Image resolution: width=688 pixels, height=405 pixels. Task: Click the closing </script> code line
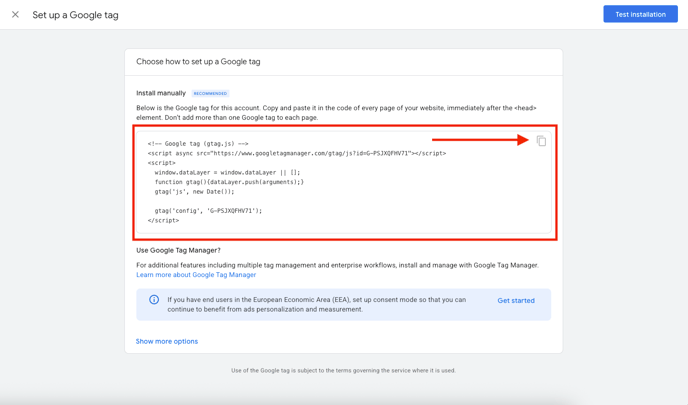coord(163,220)
